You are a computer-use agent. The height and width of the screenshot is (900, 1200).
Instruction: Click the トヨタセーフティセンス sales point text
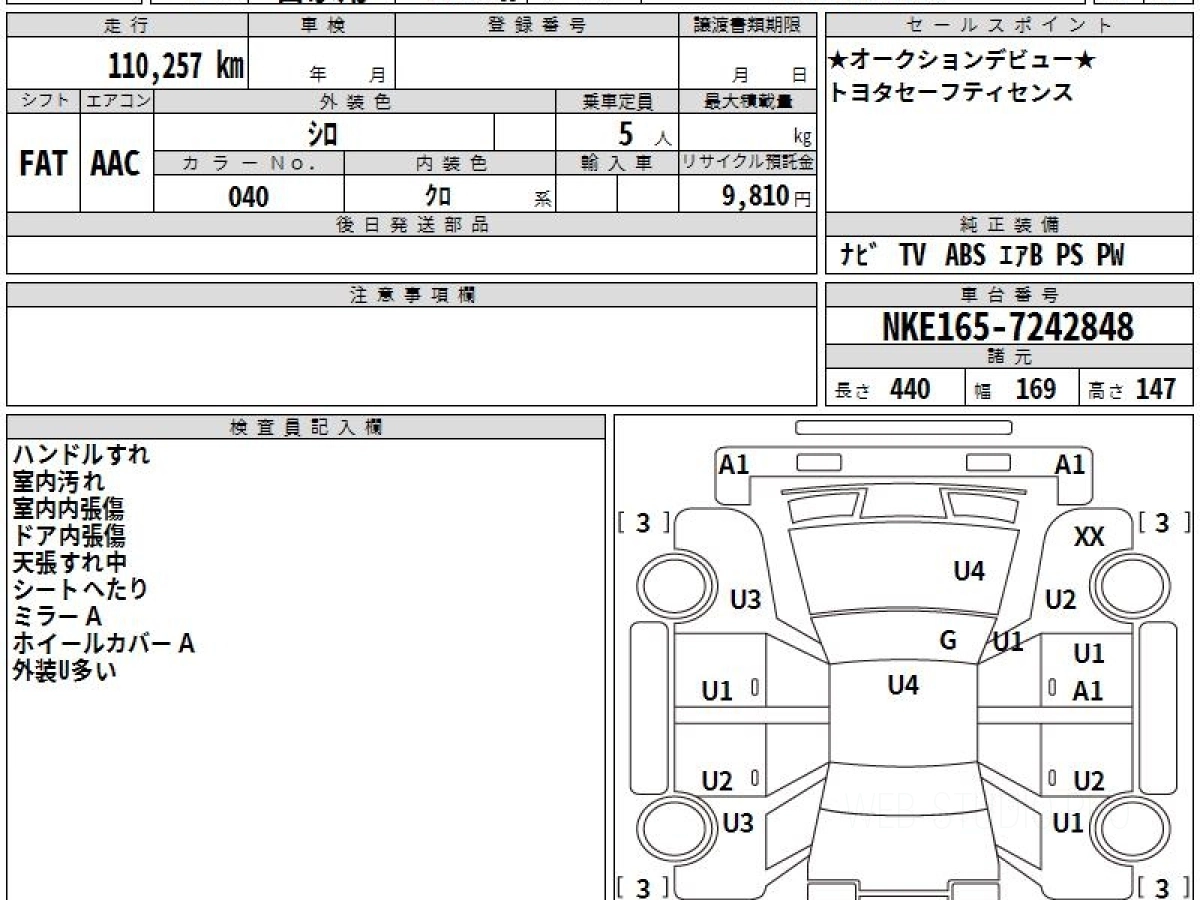[951, 93]
